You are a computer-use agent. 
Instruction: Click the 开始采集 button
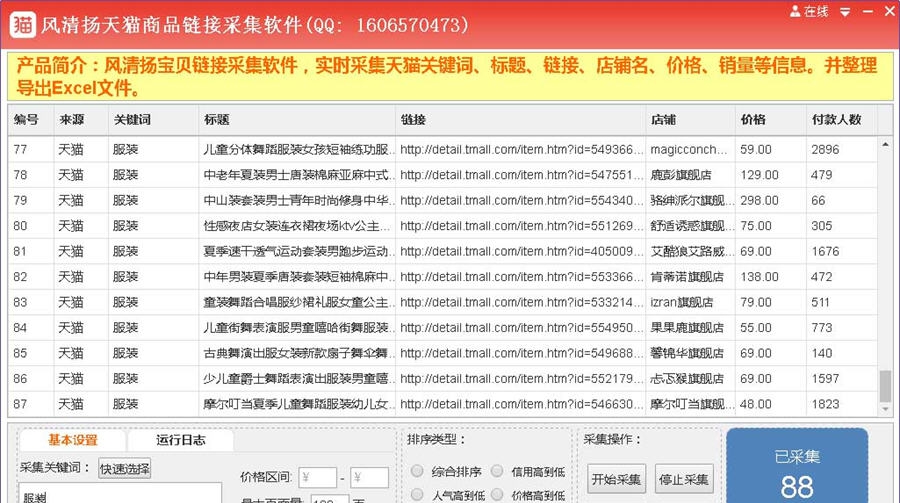click(616, 479)
